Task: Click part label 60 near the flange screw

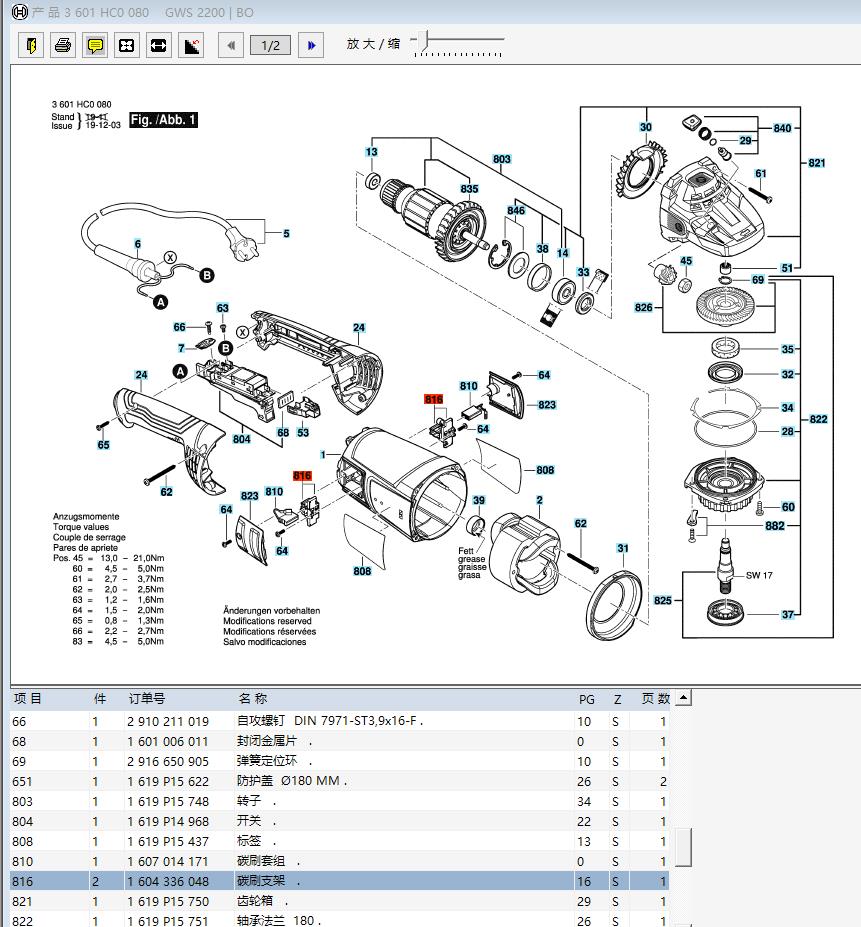Action: [788, 507]
